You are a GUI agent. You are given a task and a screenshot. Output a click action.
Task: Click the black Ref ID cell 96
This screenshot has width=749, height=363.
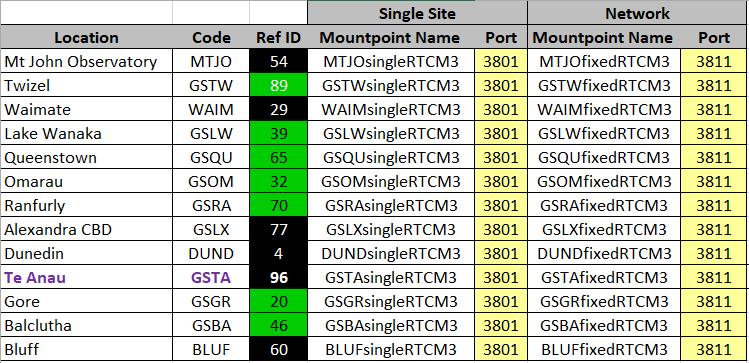[x=278, y=277]
